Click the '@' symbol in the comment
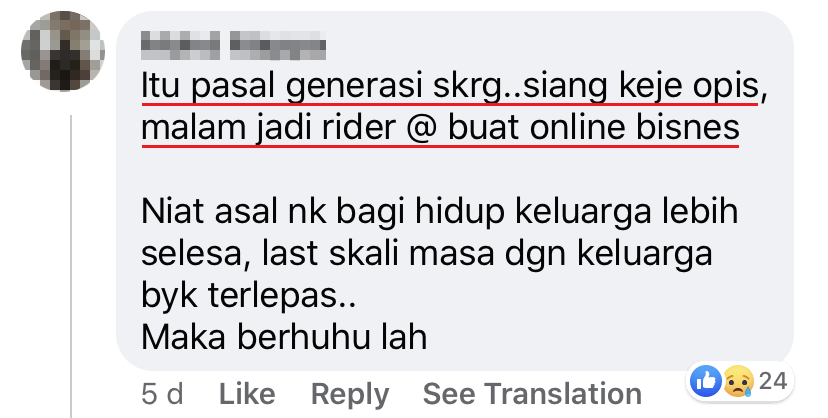The image size is (828, 418). (422, 128)
